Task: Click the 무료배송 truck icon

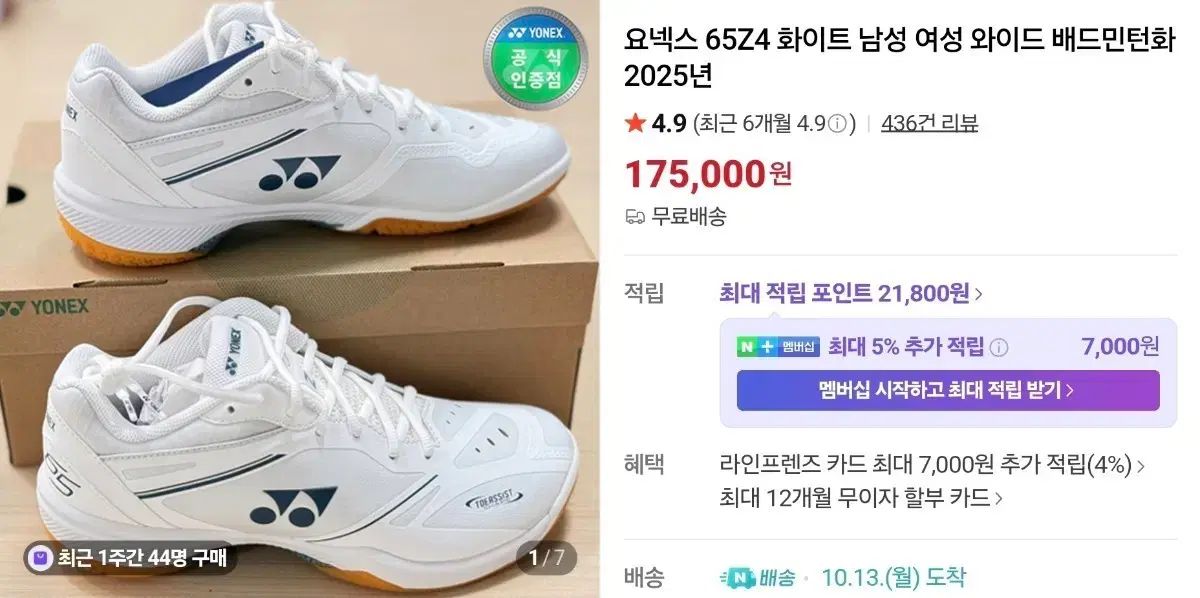Action: pyautogui.click(x=634, y=216)
